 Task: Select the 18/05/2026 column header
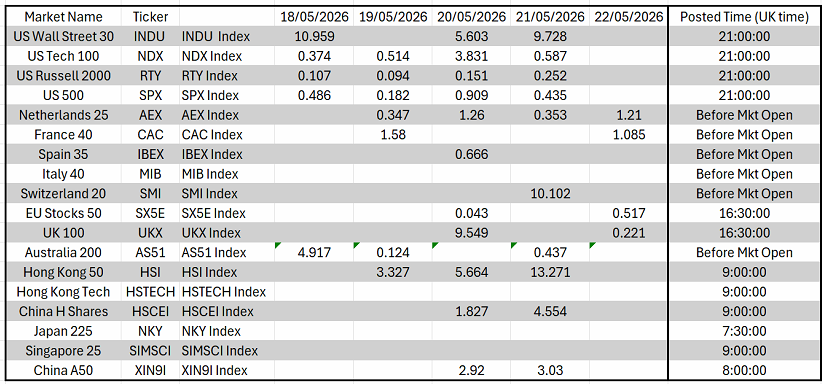coord(314,17)
